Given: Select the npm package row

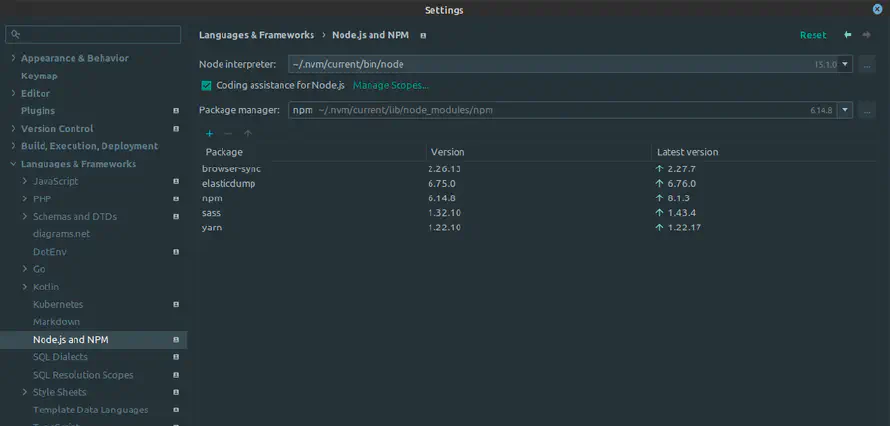Looking at the screenshot, I should [539, 198].
